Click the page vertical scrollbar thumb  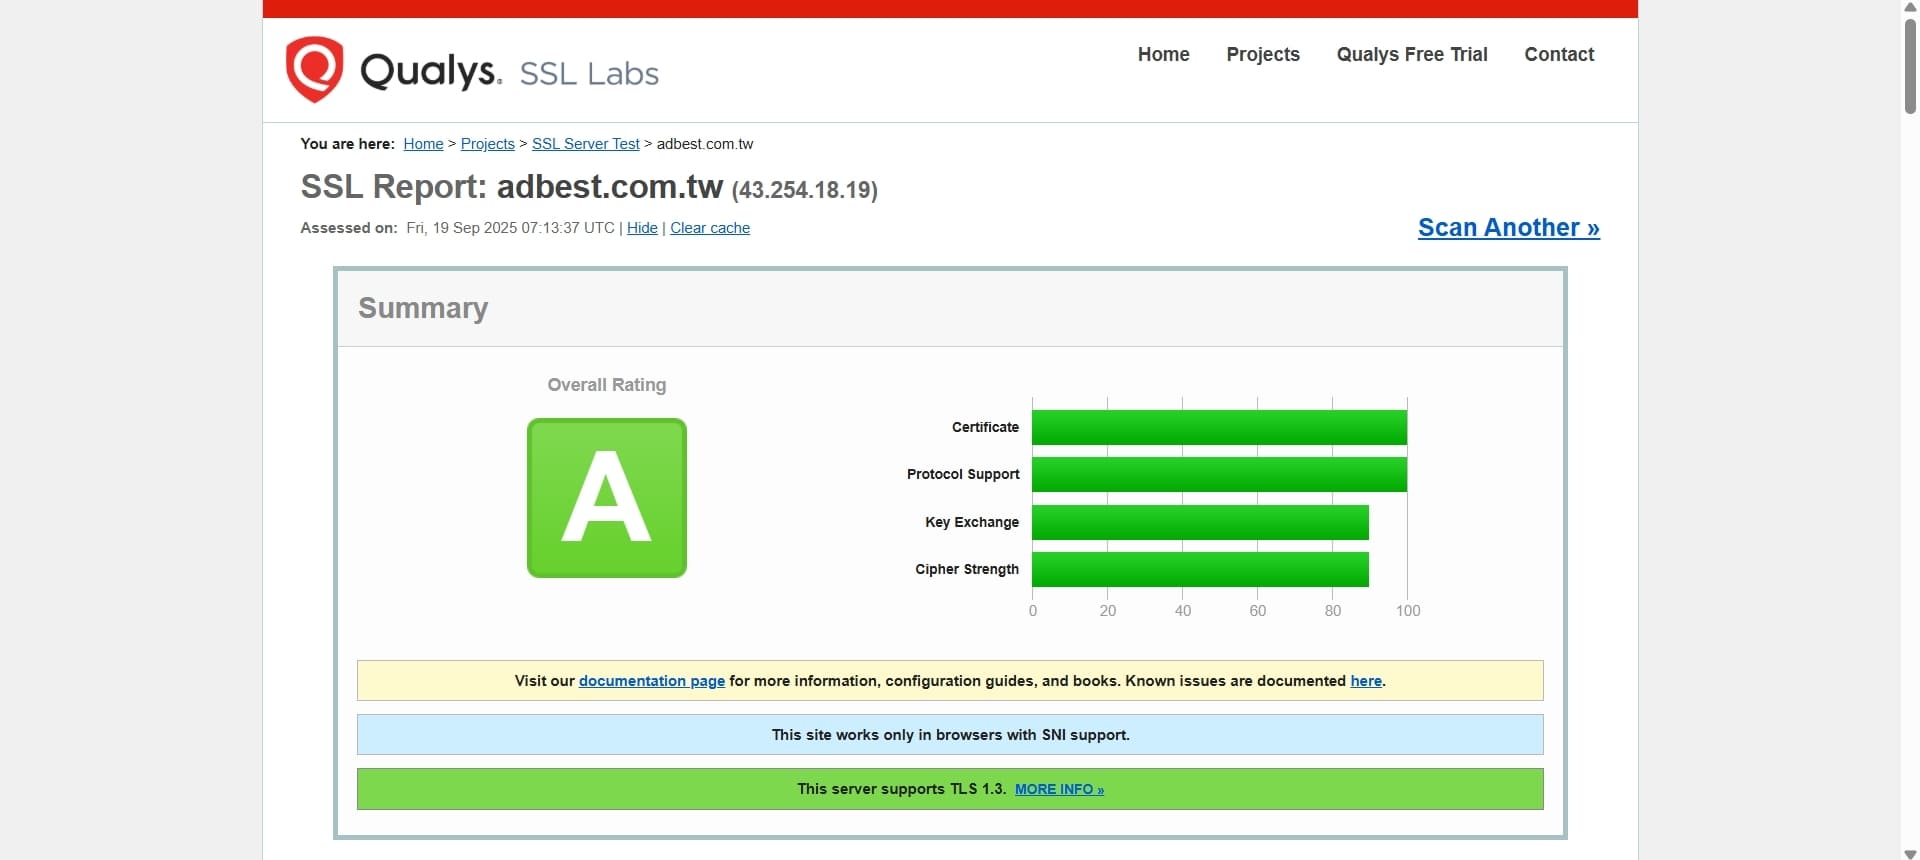tap(1909, 65)
